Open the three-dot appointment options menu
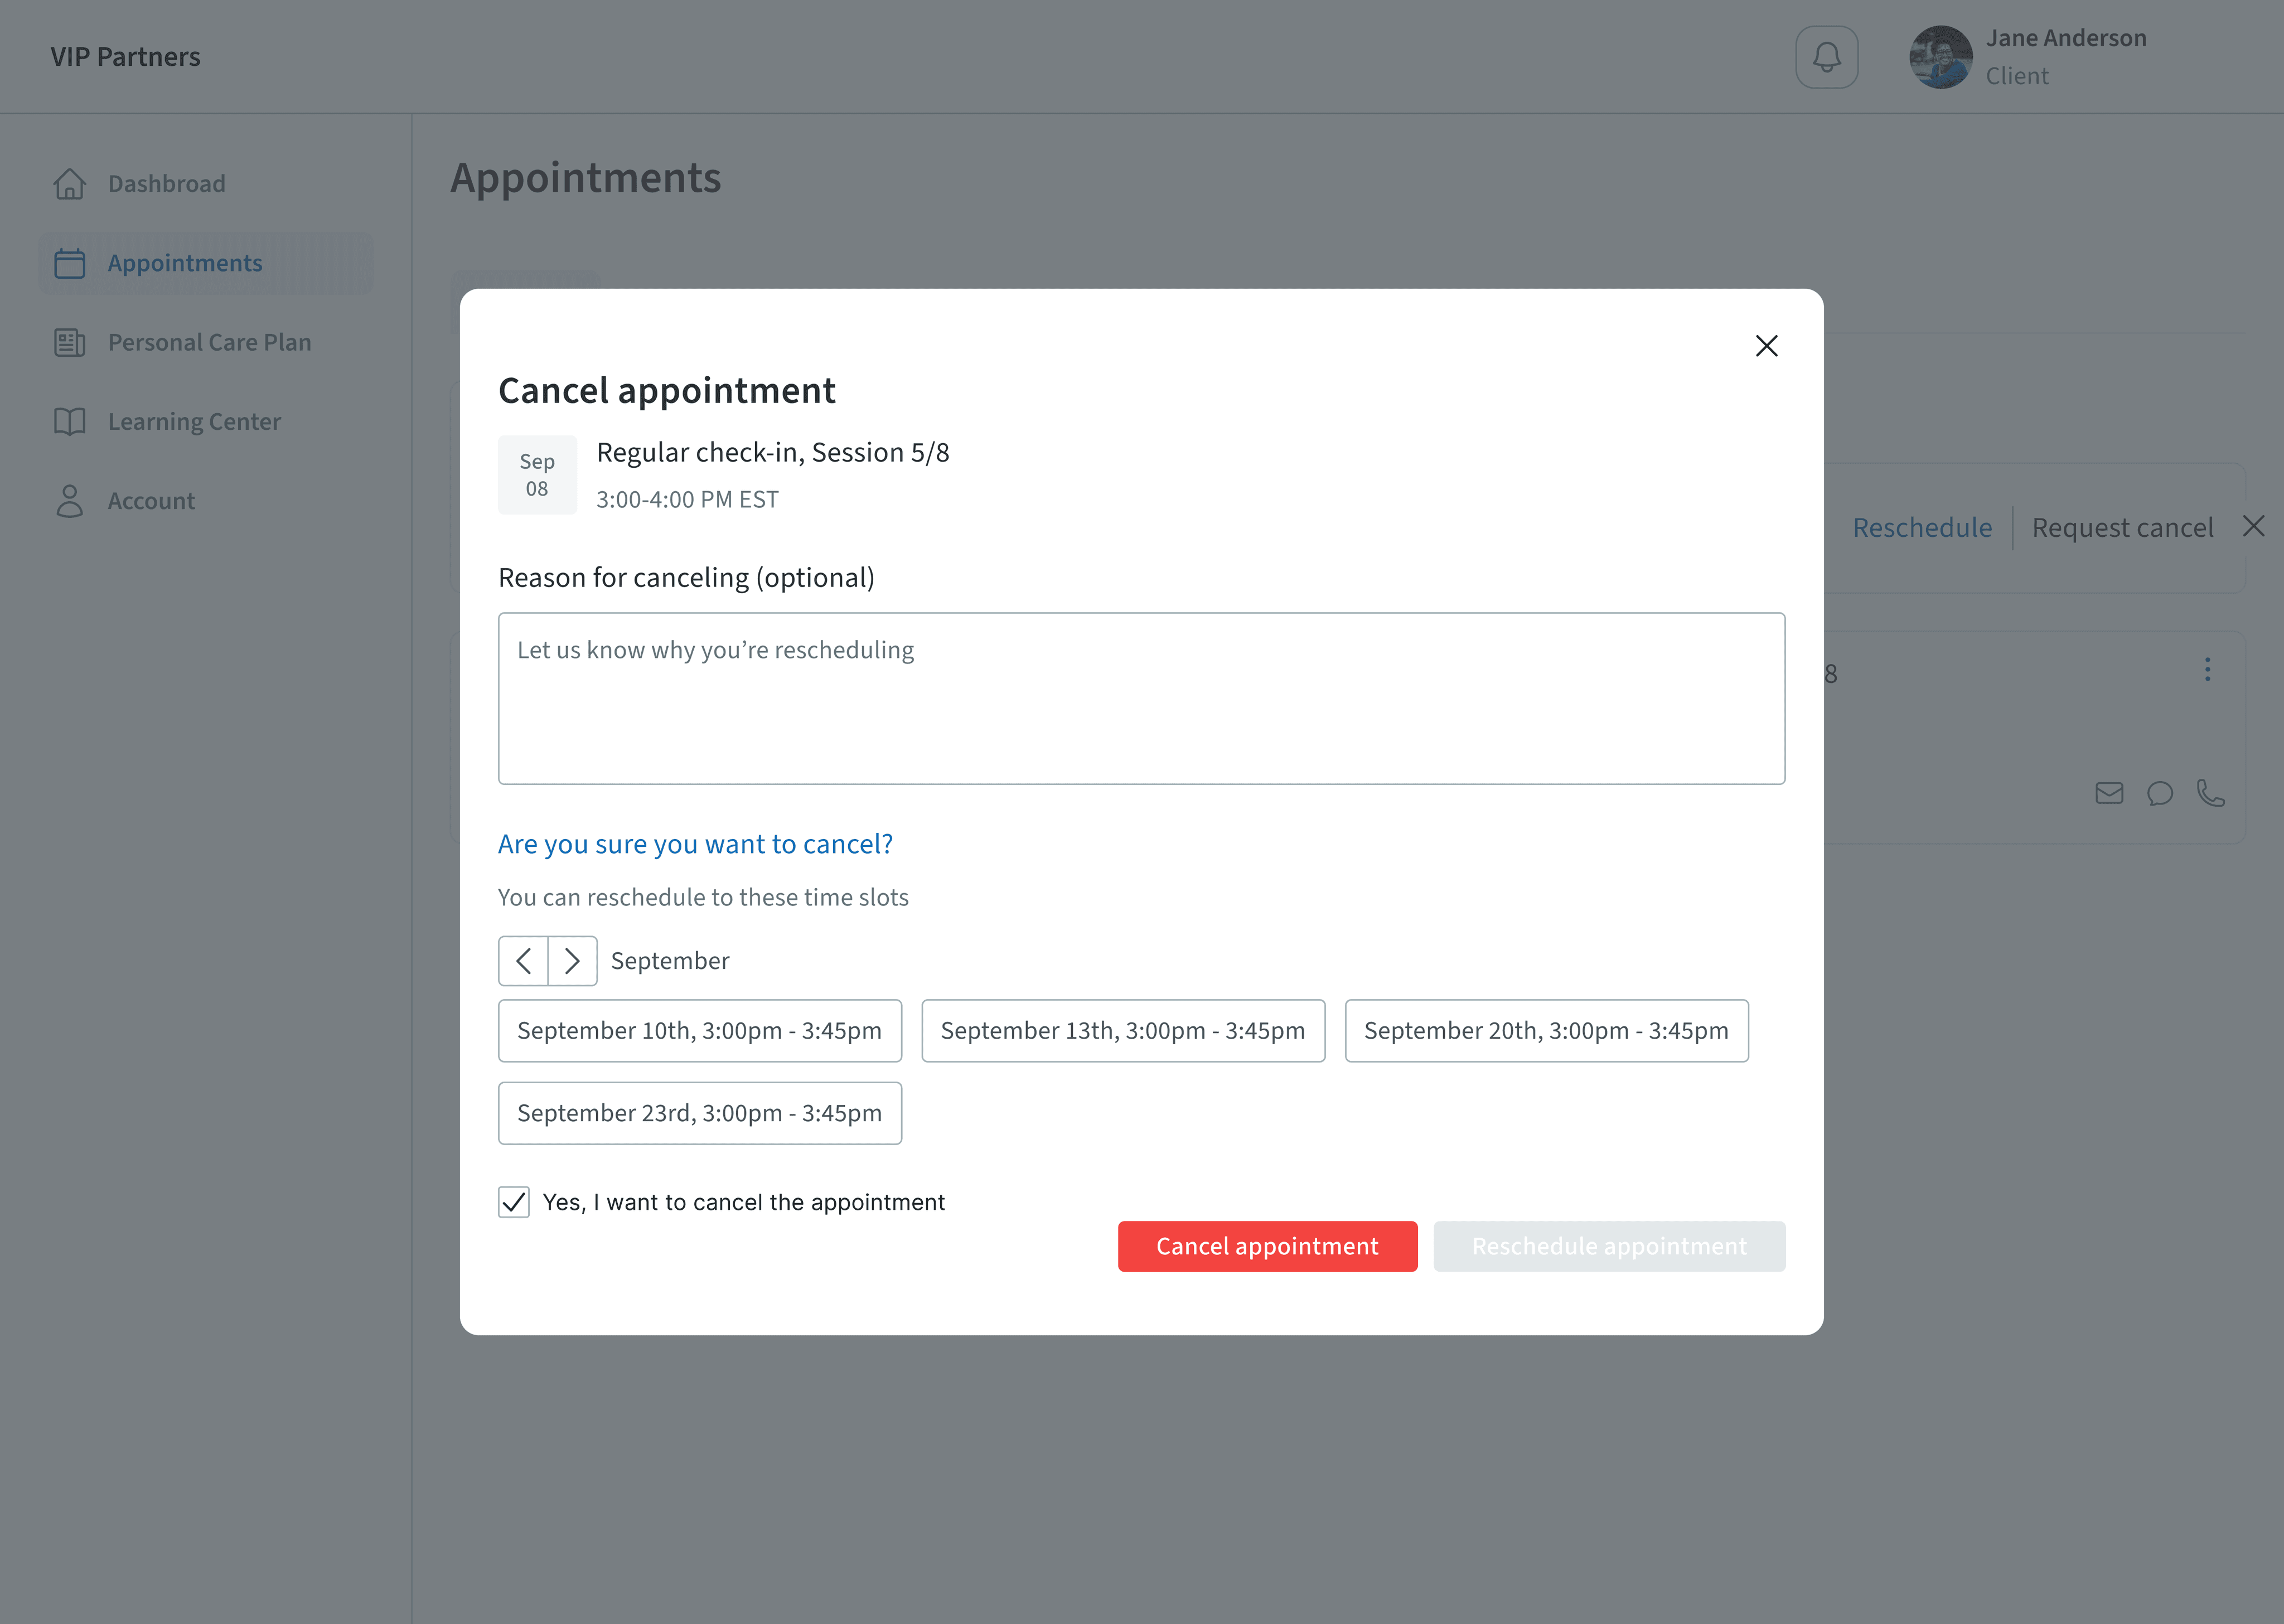 pos(2207,670)
